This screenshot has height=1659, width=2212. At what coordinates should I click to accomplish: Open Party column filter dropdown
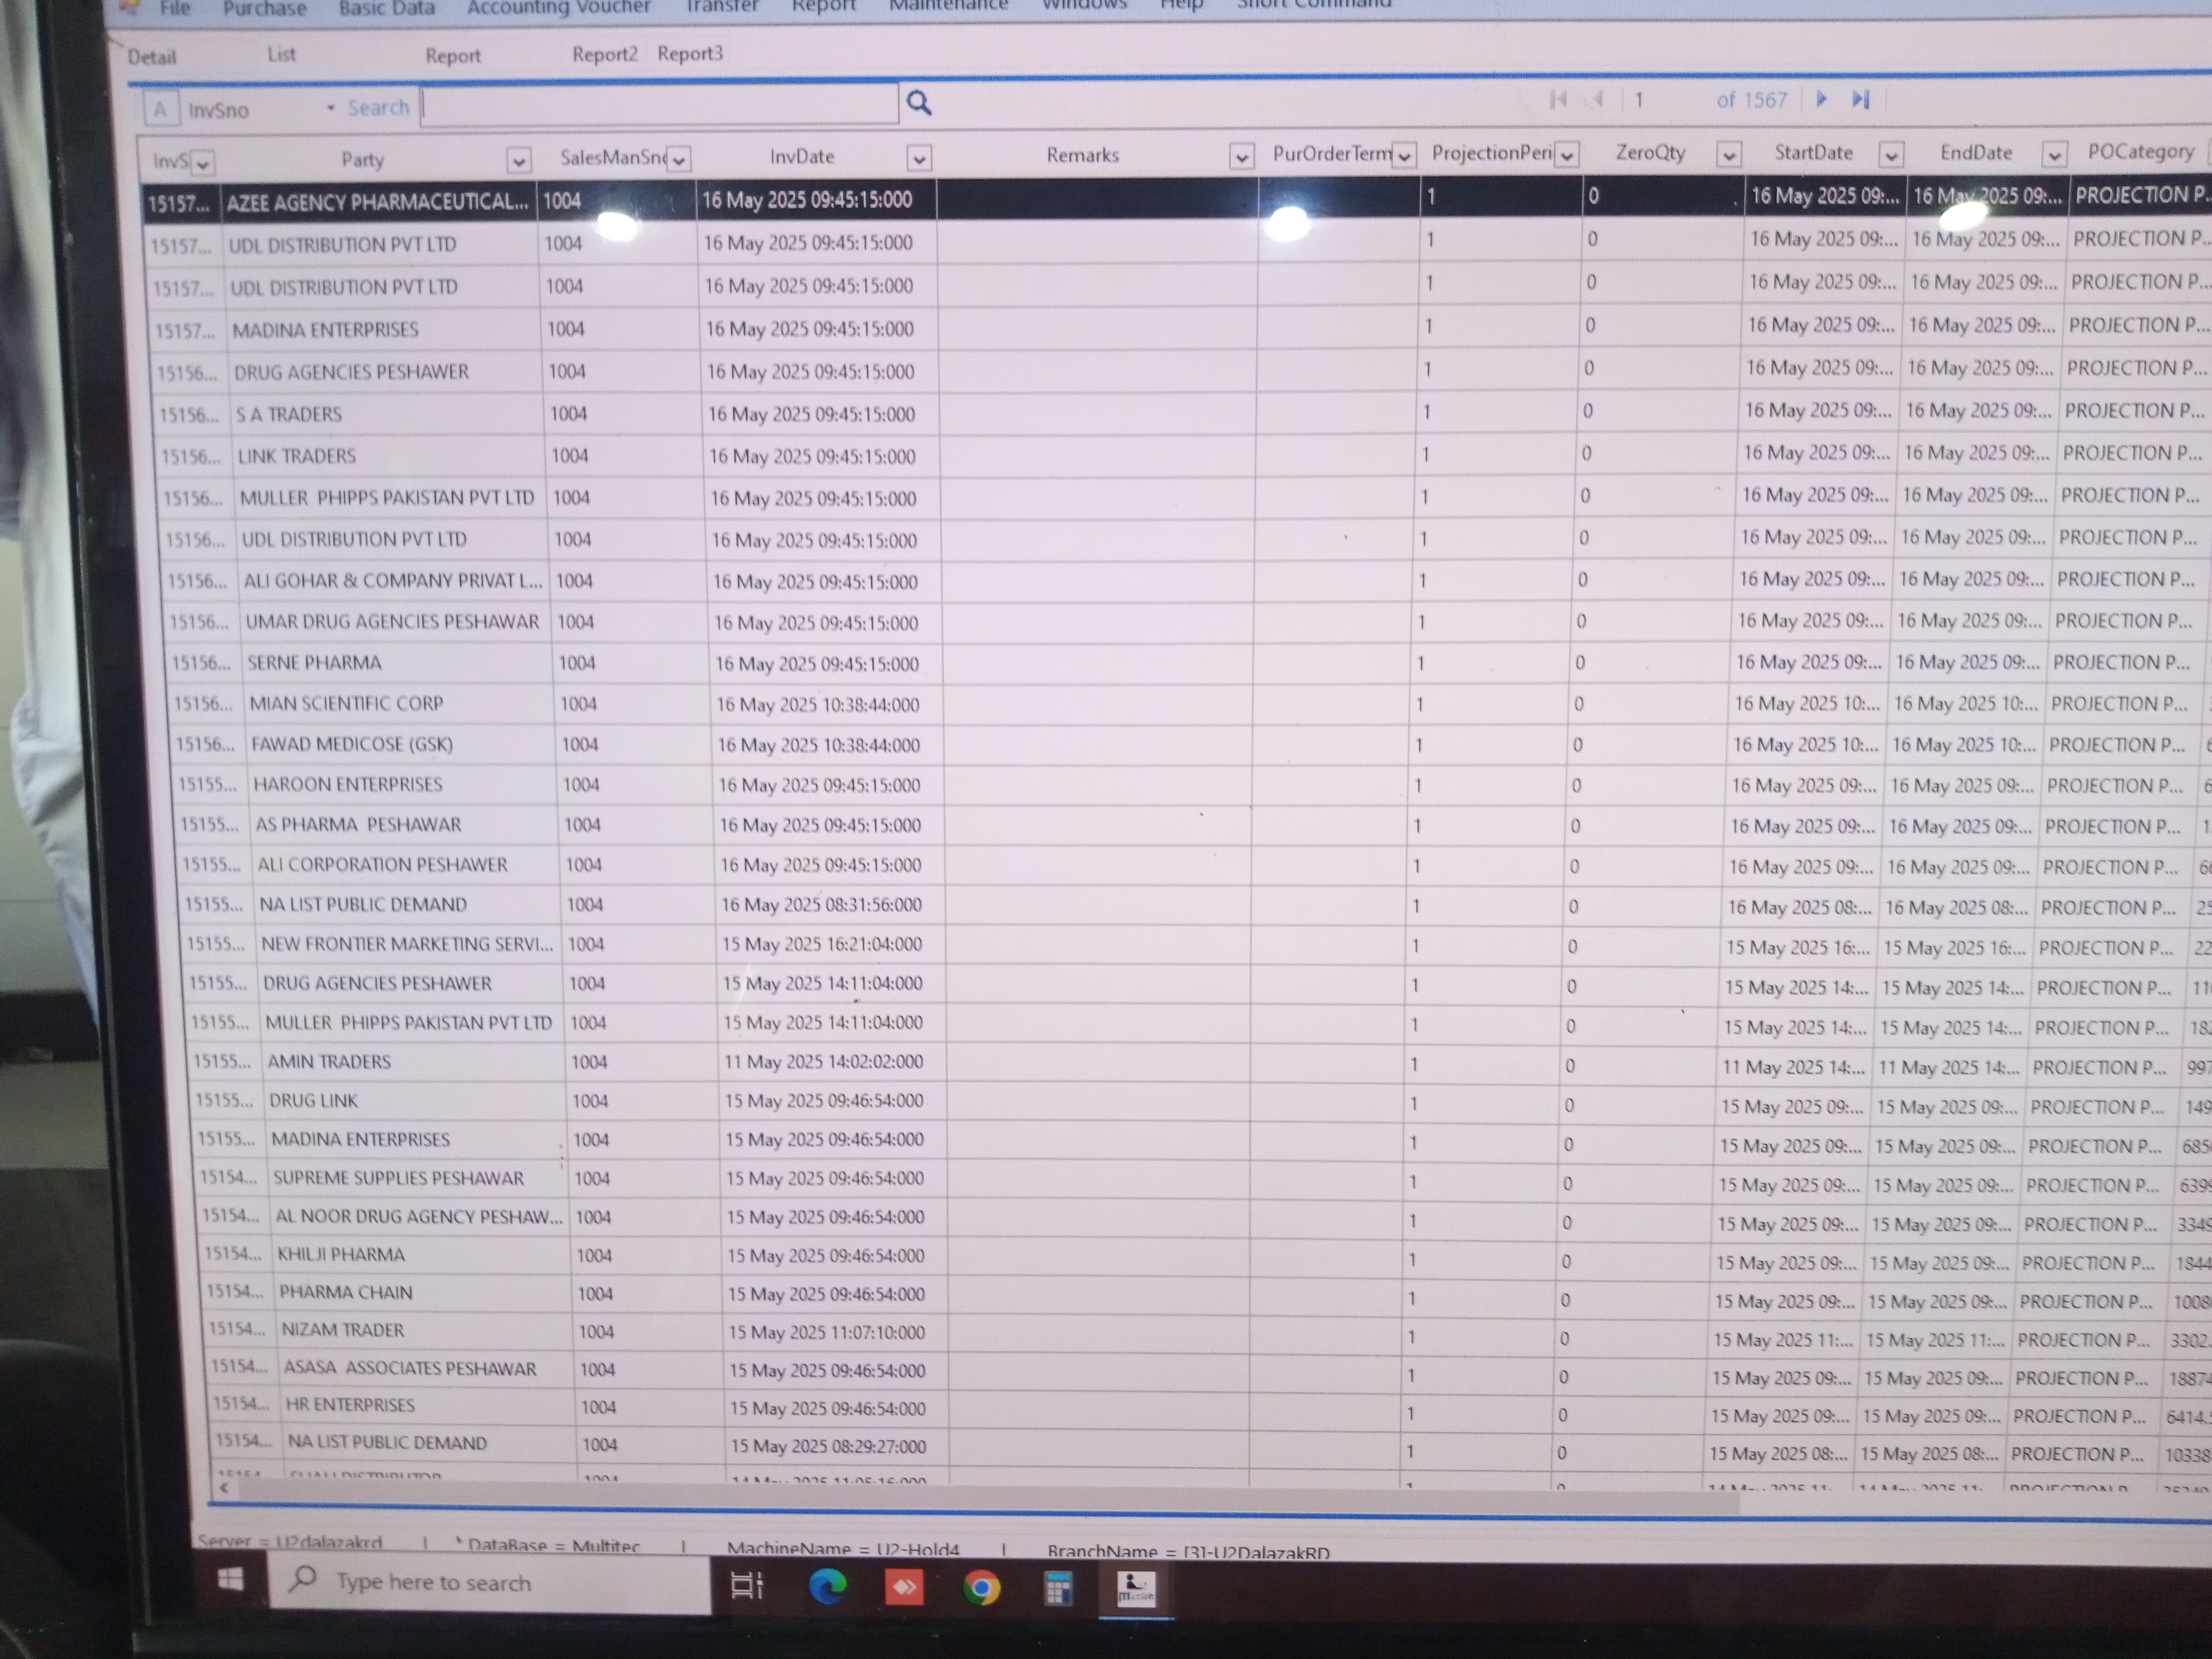(x=518, y=160)
